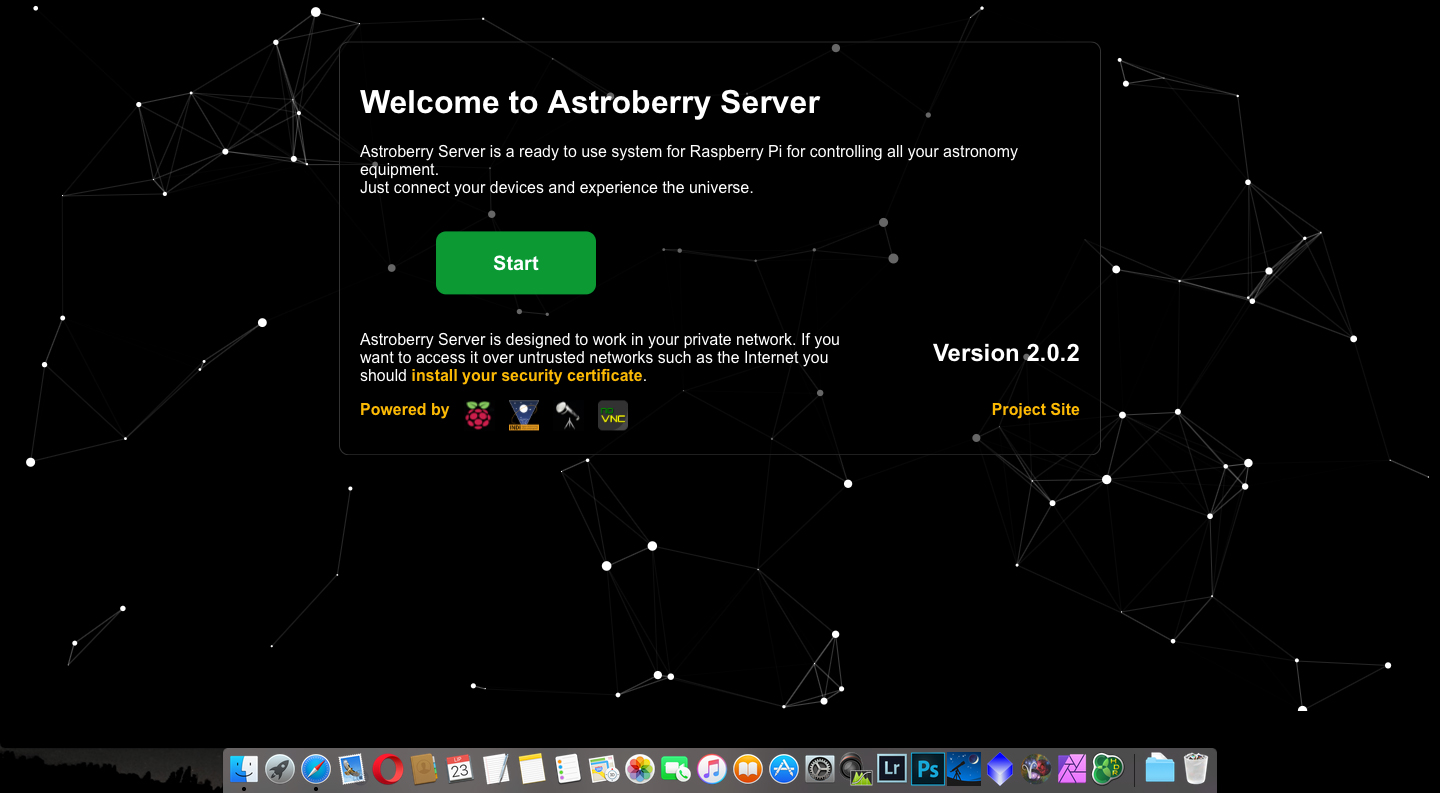Open the Project Site link
The image size is (1440, 793).
1035,409
